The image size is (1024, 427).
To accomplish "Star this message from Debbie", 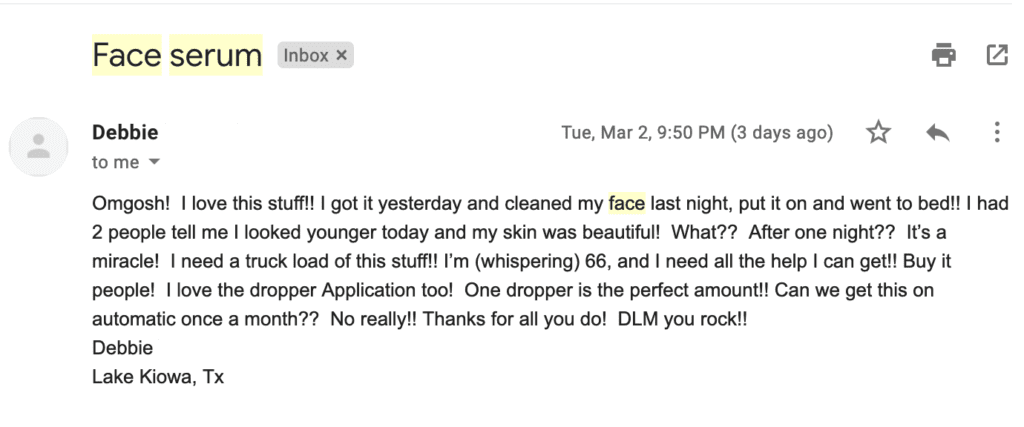I will click(878, 133).
